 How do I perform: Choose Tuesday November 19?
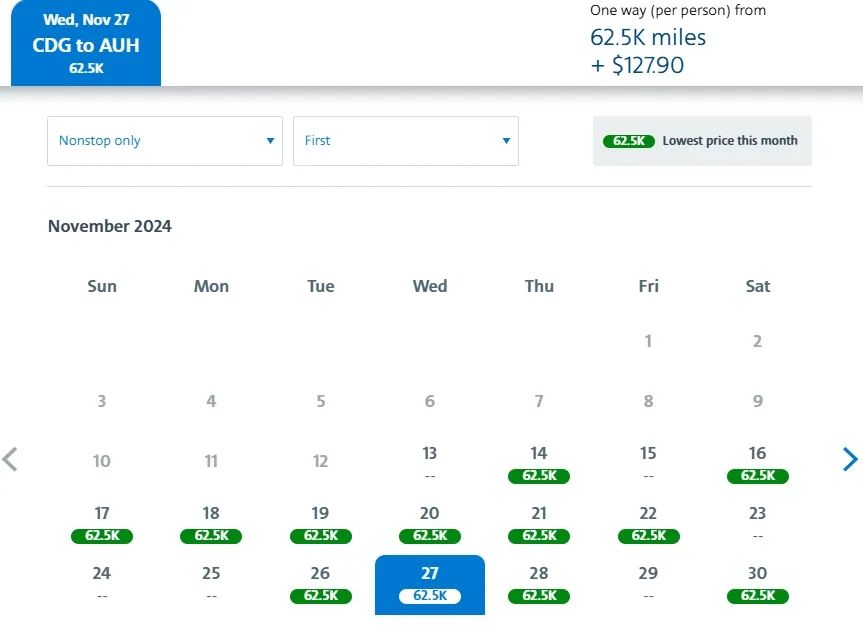320,523
